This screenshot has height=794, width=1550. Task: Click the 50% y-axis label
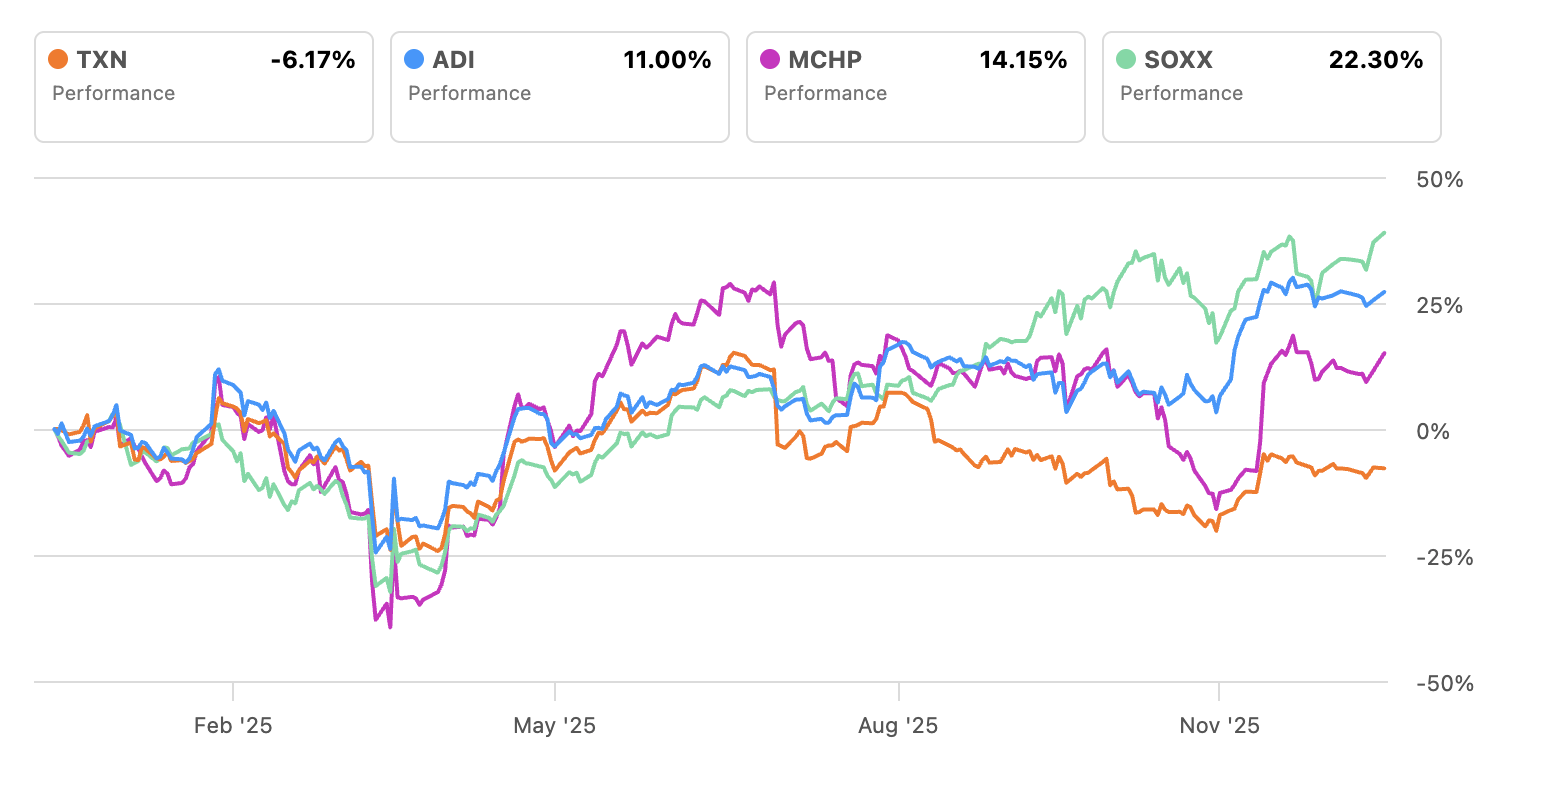tap(1440, 180)
